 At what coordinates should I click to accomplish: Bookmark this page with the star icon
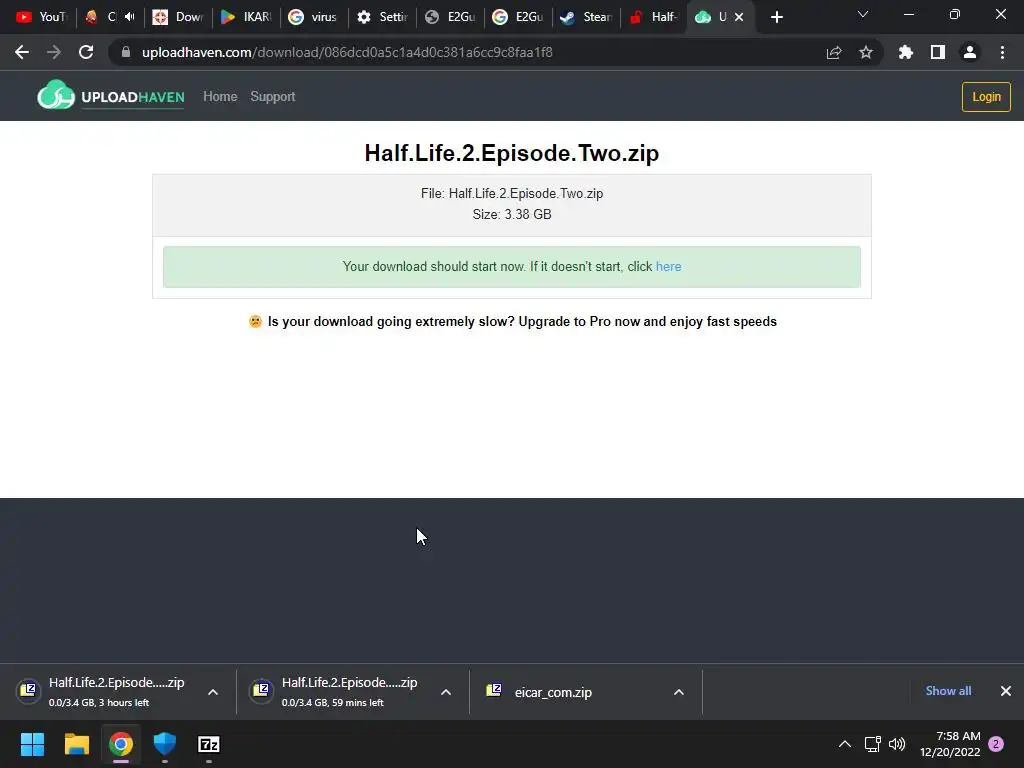click(866, 52)
